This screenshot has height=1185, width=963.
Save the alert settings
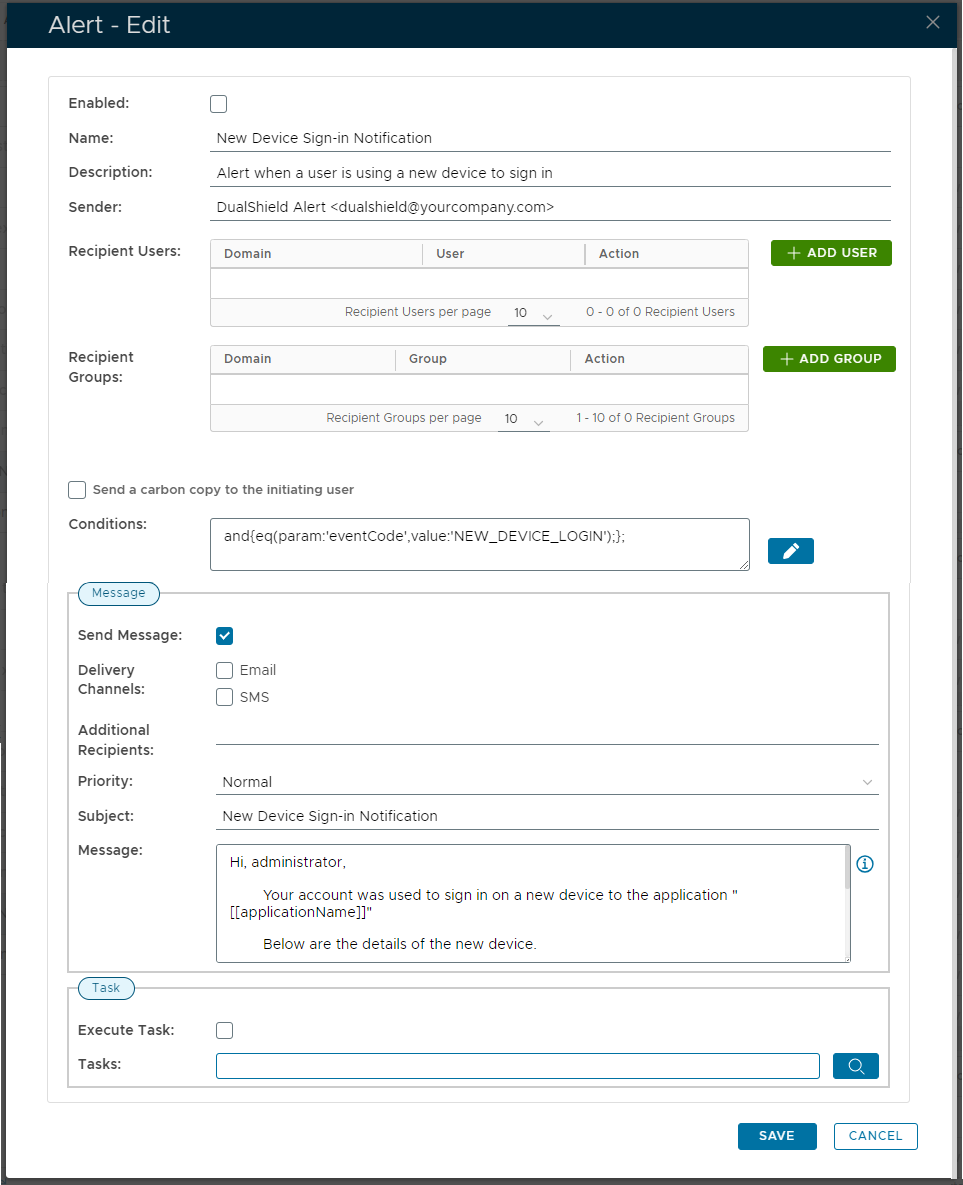click(776, 1136)
